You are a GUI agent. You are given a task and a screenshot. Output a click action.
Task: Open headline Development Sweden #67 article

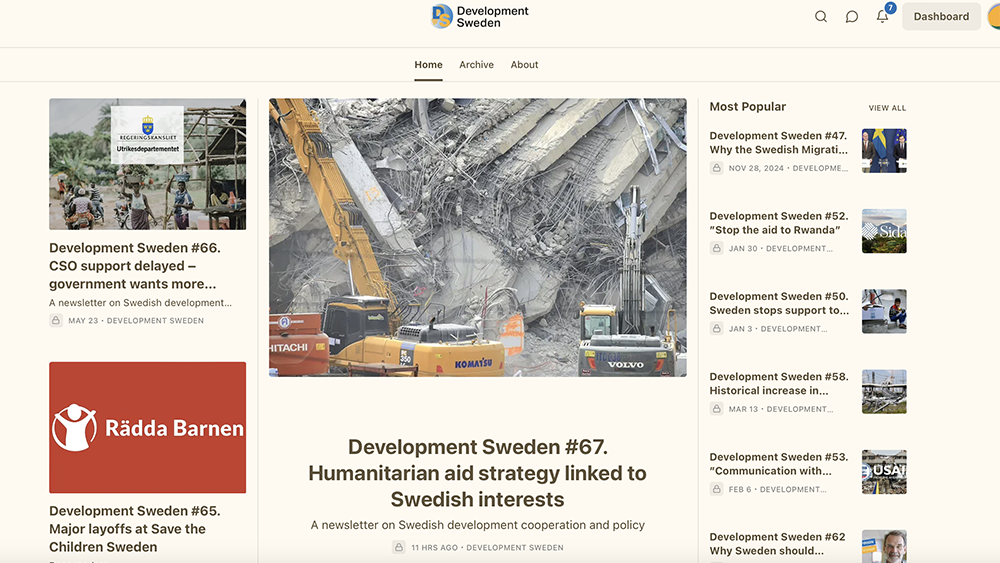click(477, 473)
